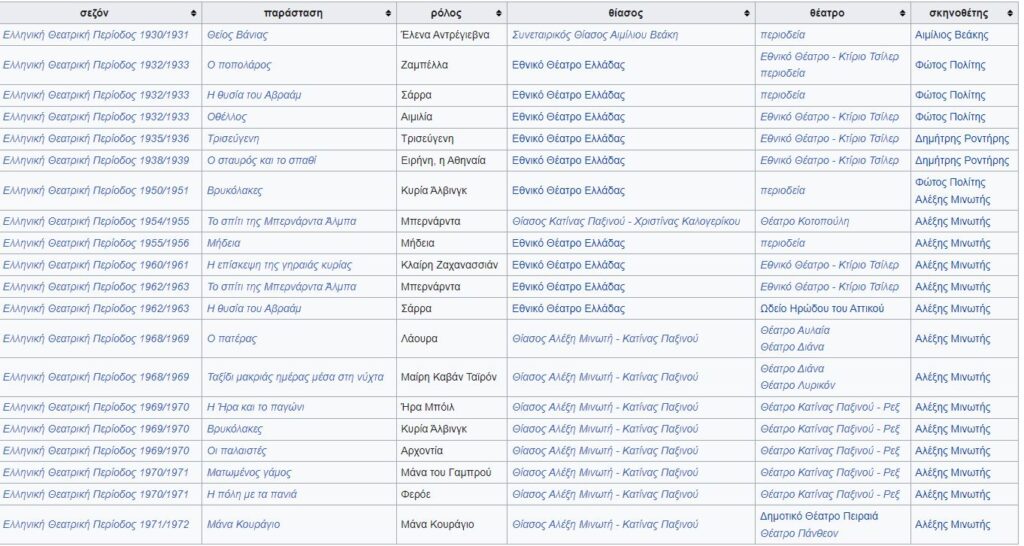Follow the Συνεταιρικός Θίασος Αιμίλιου Βεάκη link
The width and height of the screenshot is (1024, 546).
[x=594, y=35]
